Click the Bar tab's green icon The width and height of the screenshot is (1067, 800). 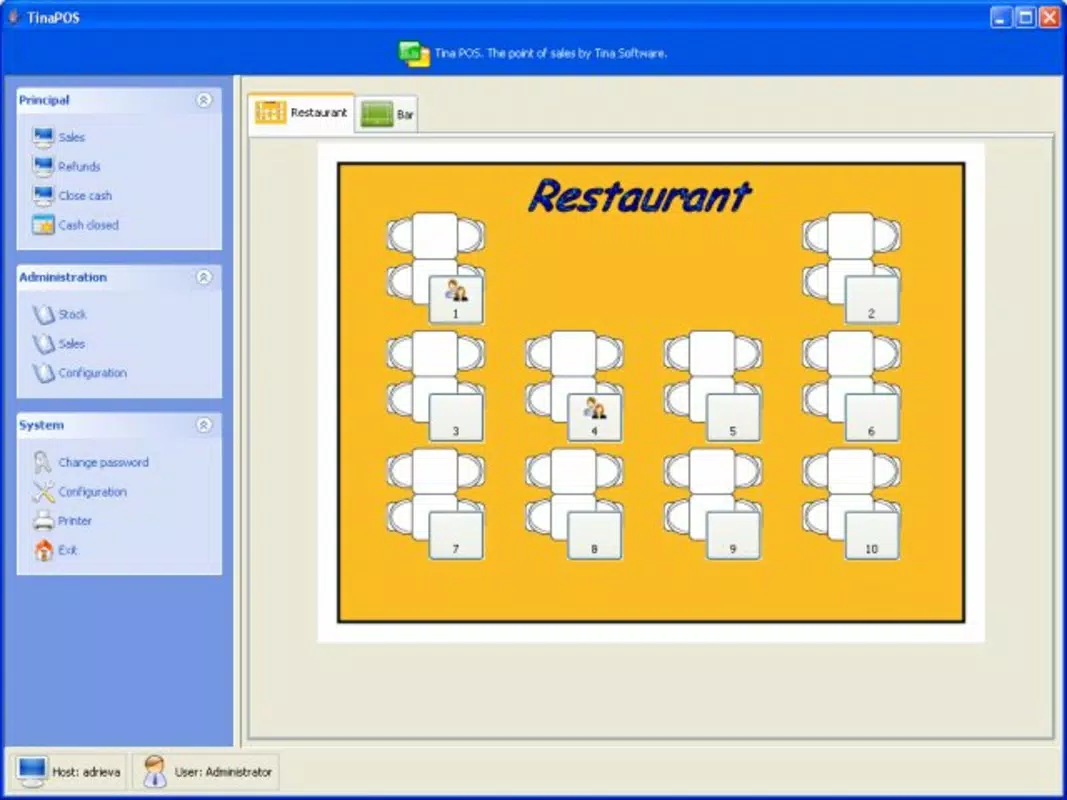[376, 114]
